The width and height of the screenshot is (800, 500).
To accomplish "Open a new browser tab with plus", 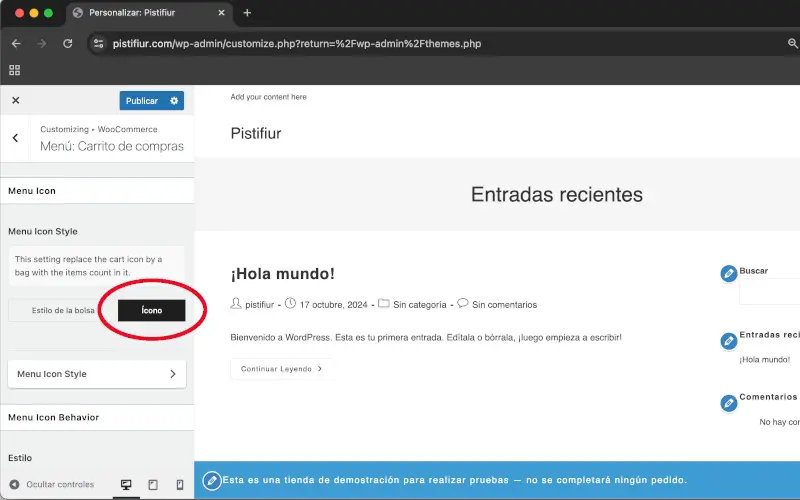I will [247, 13].
